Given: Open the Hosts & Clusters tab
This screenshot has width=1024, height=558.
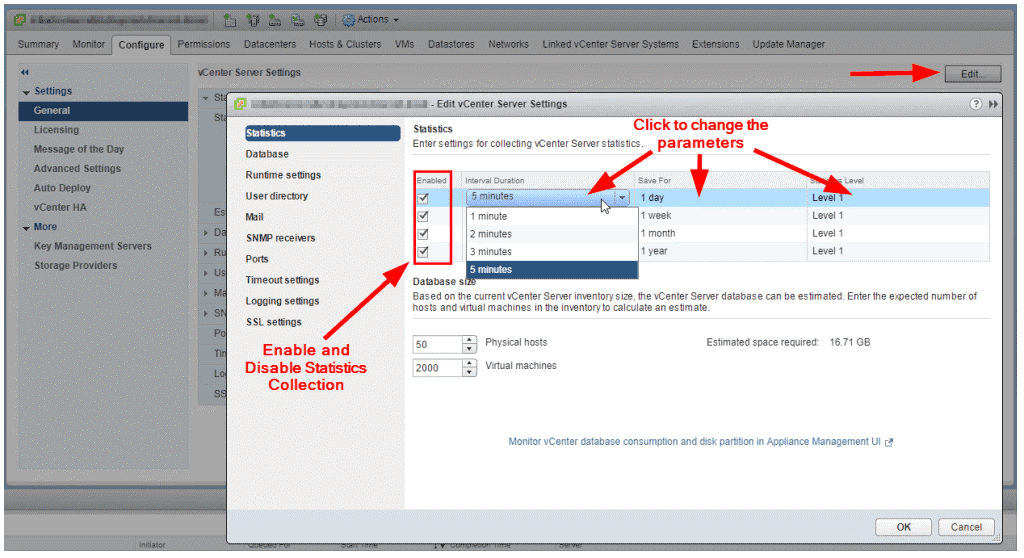Looking at the screenshot, I should [345, 44].
